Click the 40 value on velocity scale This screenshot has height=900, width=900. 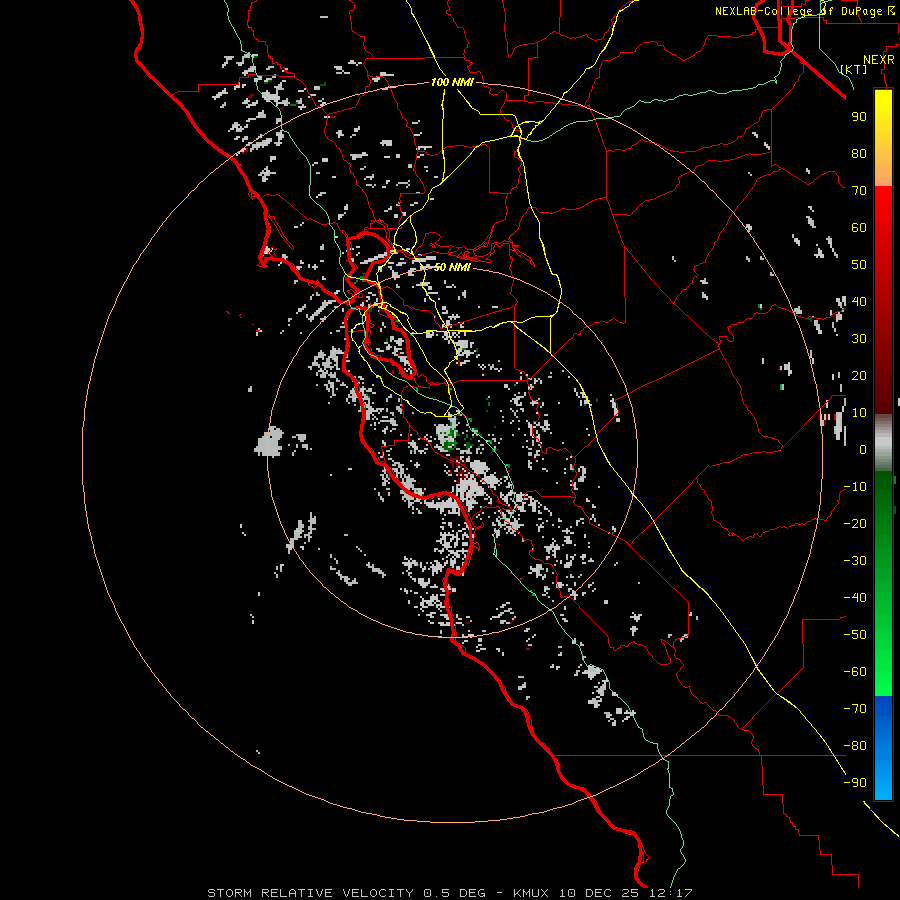click(x=859, y=301)
